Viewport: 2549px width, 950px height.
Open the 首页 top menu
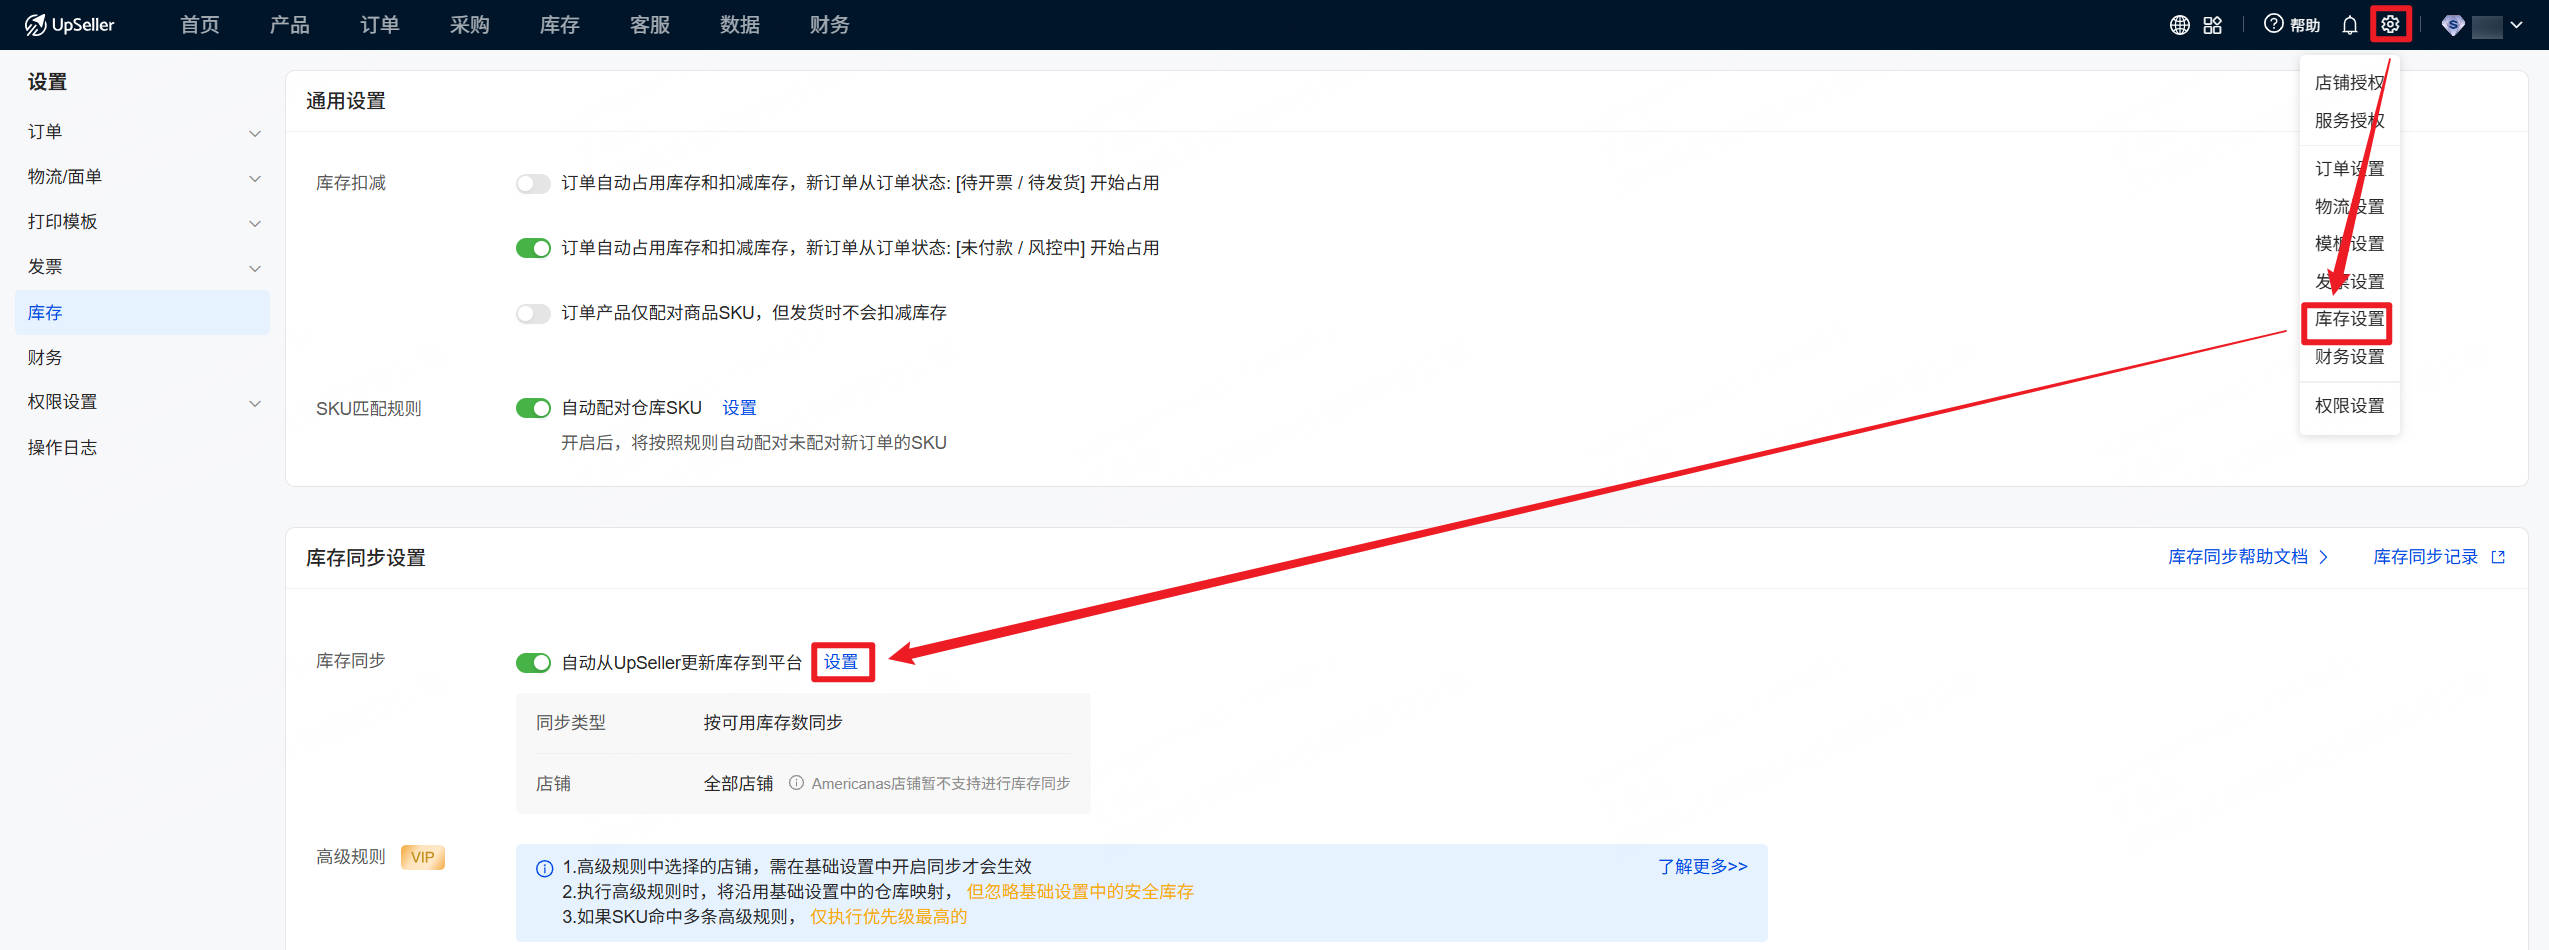click(200, 25)
